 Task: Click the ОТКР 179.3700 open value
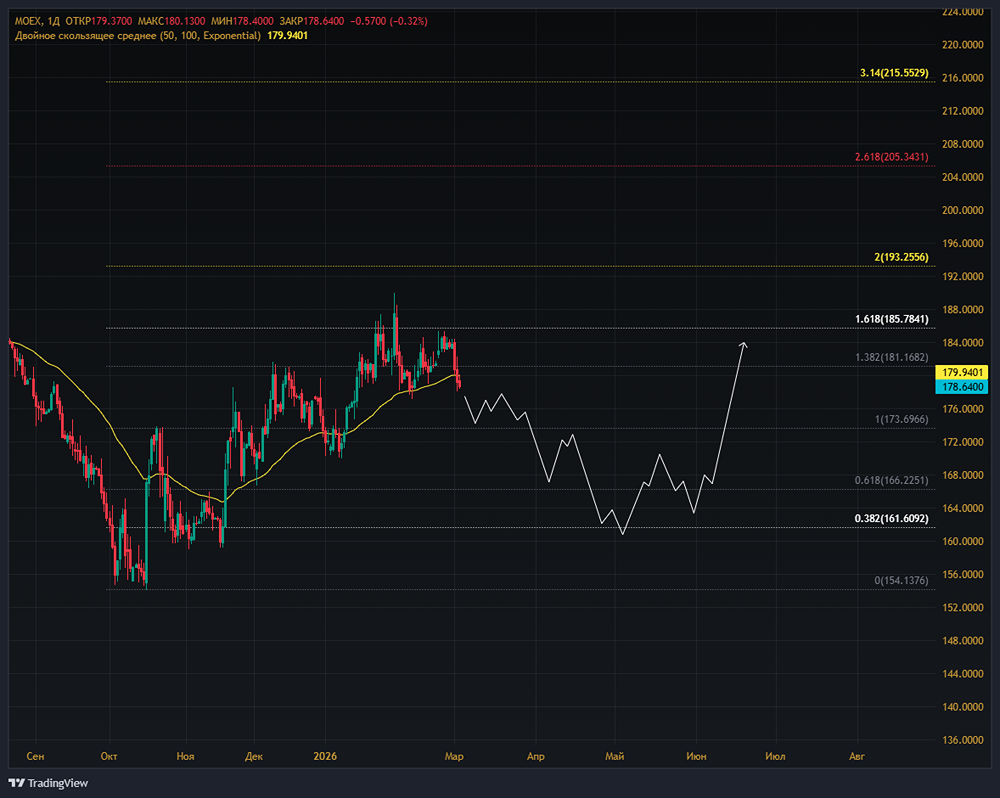99,21
